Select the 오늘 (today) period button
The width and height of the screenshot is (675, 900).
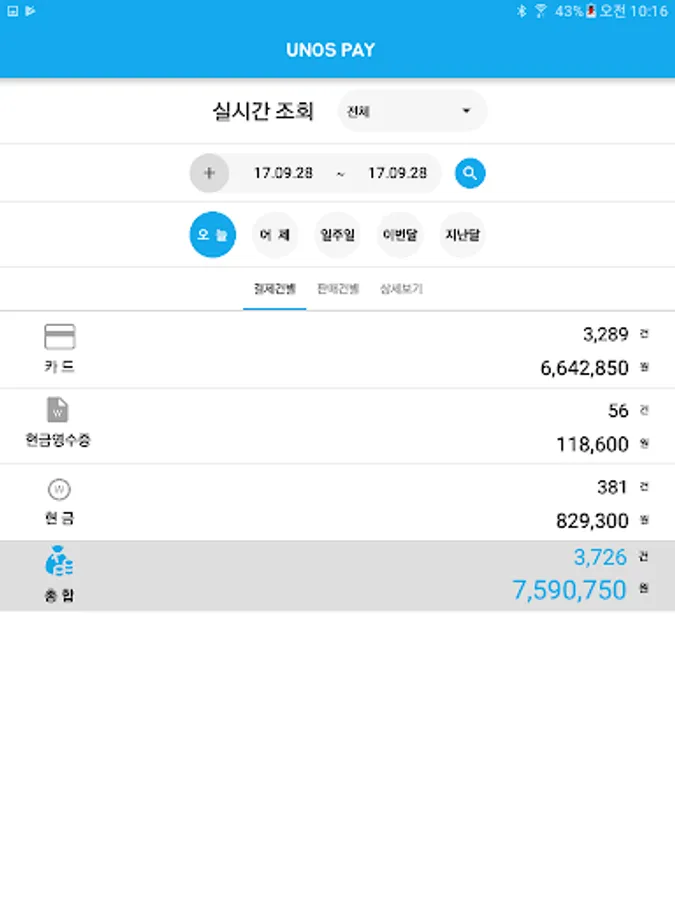click(x=213, y=235)
